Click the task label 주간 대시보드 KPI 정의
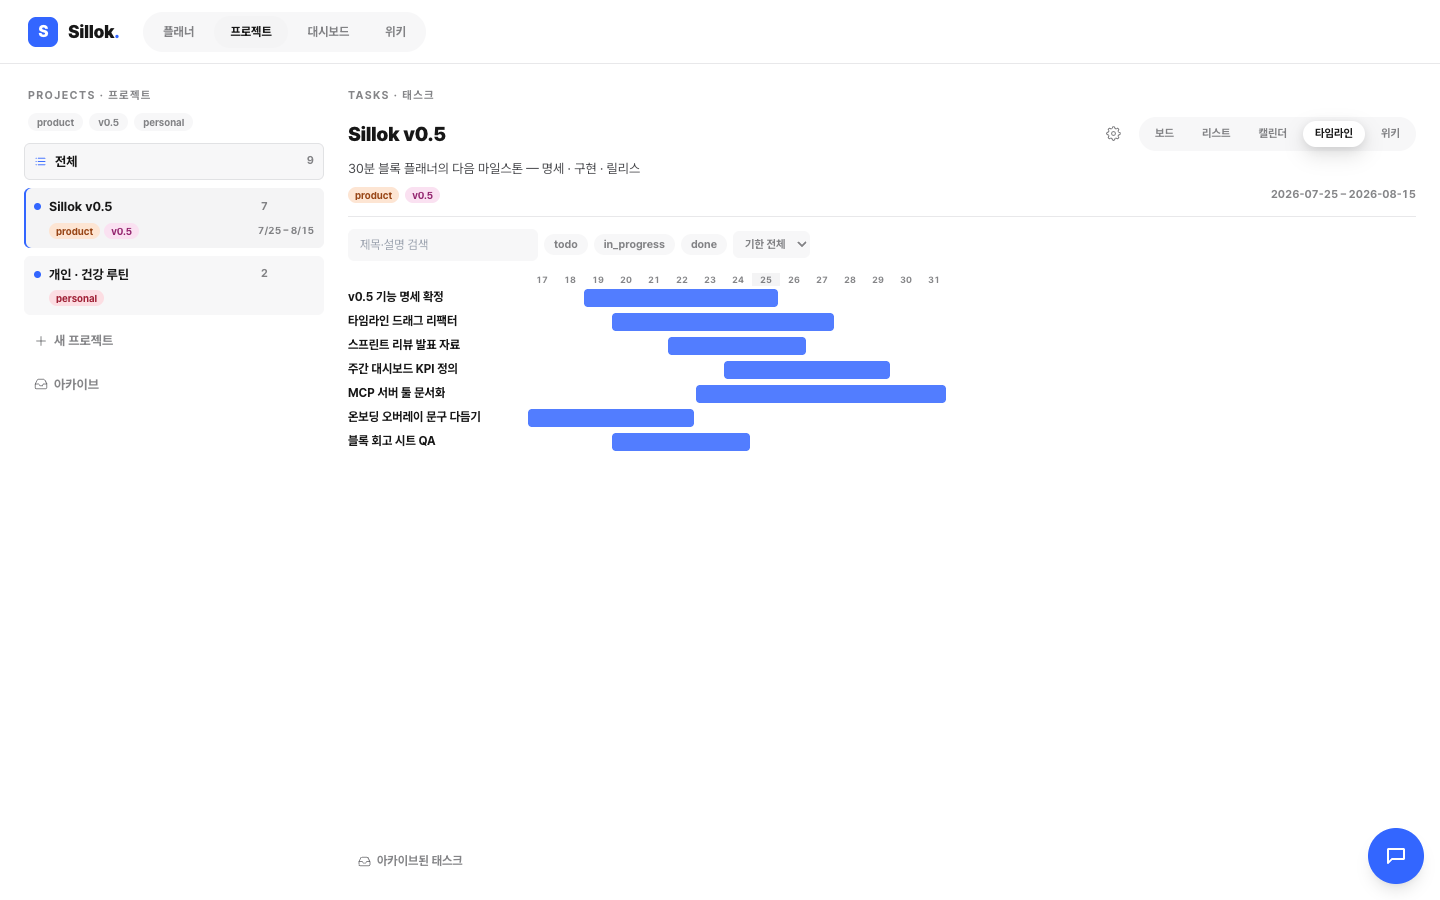 coord(403,369)
